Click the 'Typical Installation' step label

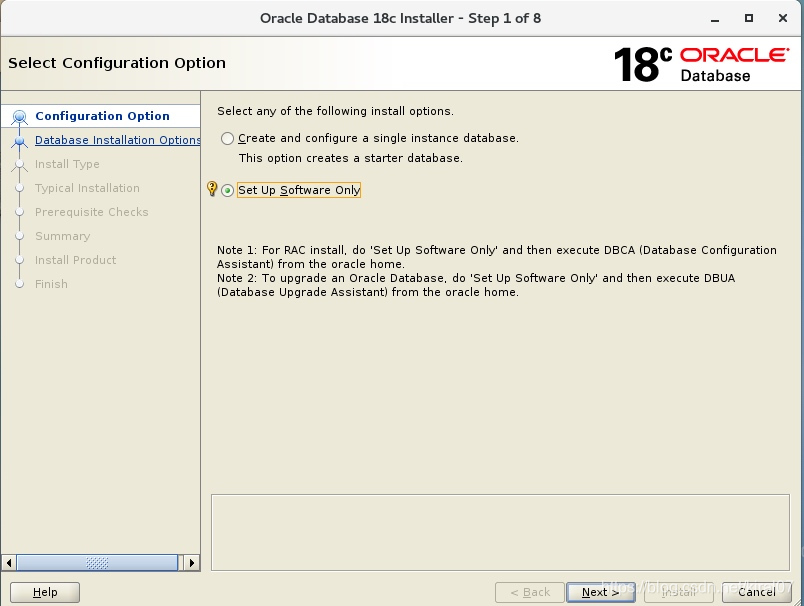click(x=87, y=188)
